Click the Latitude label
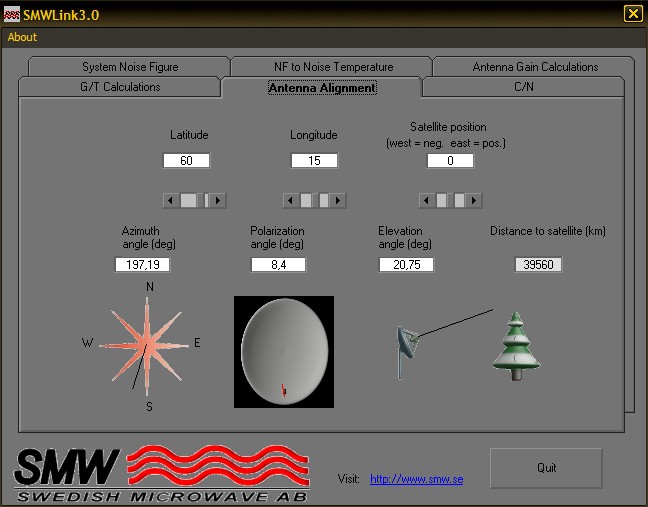 pyautogui.click(x=189, y=135)
